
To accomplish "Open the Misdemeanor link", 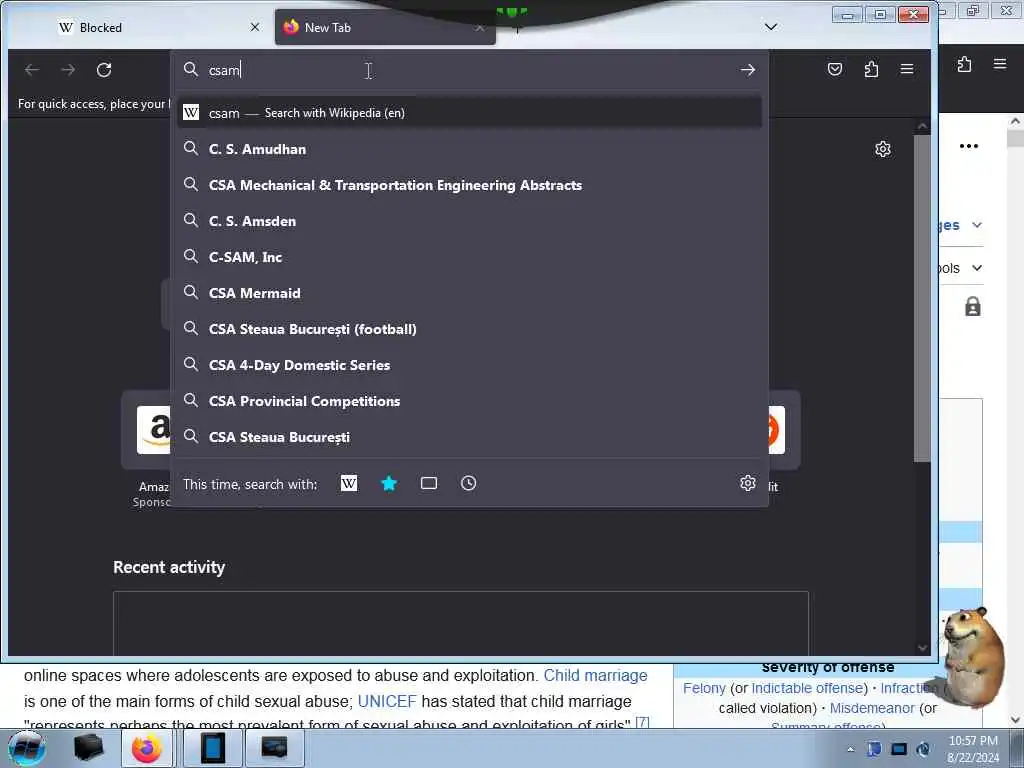I will 872,708.
